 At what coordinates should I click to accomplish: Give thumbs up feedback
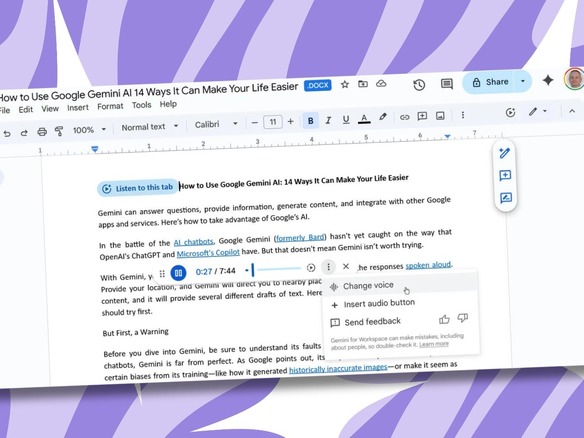(x=444, y=319)
